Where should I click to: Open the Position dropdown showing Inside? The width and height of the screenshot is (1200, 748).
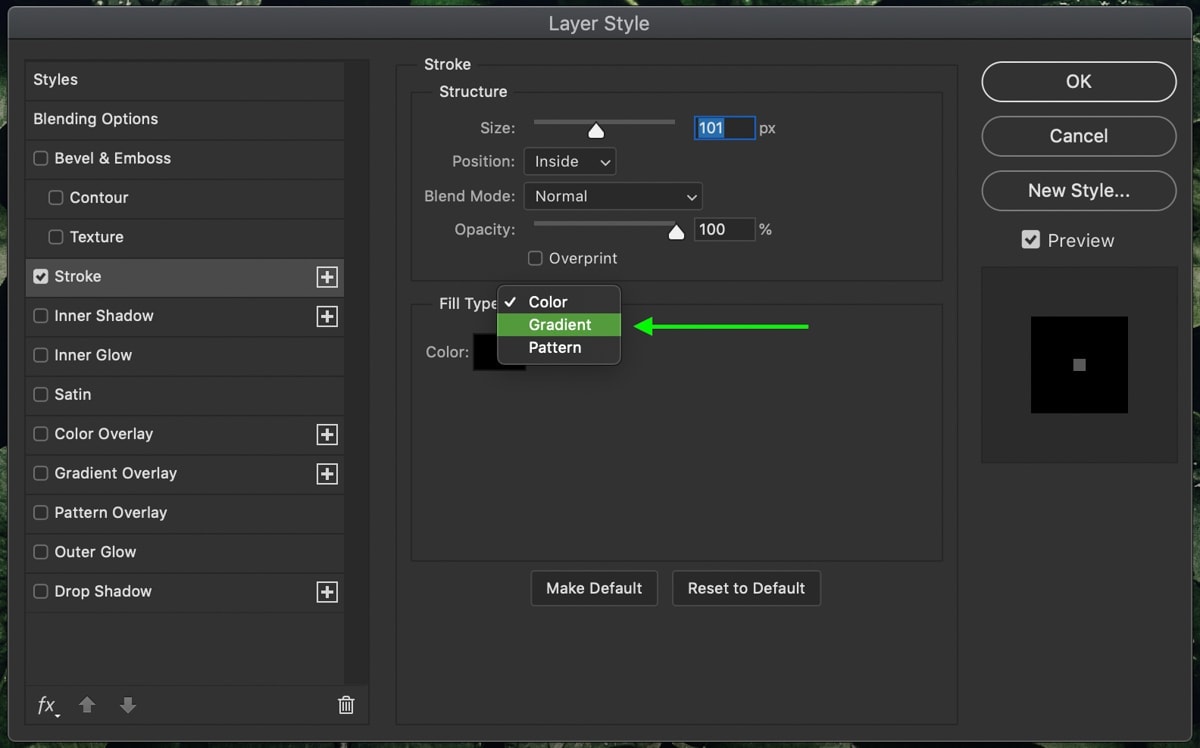(569, 161)
